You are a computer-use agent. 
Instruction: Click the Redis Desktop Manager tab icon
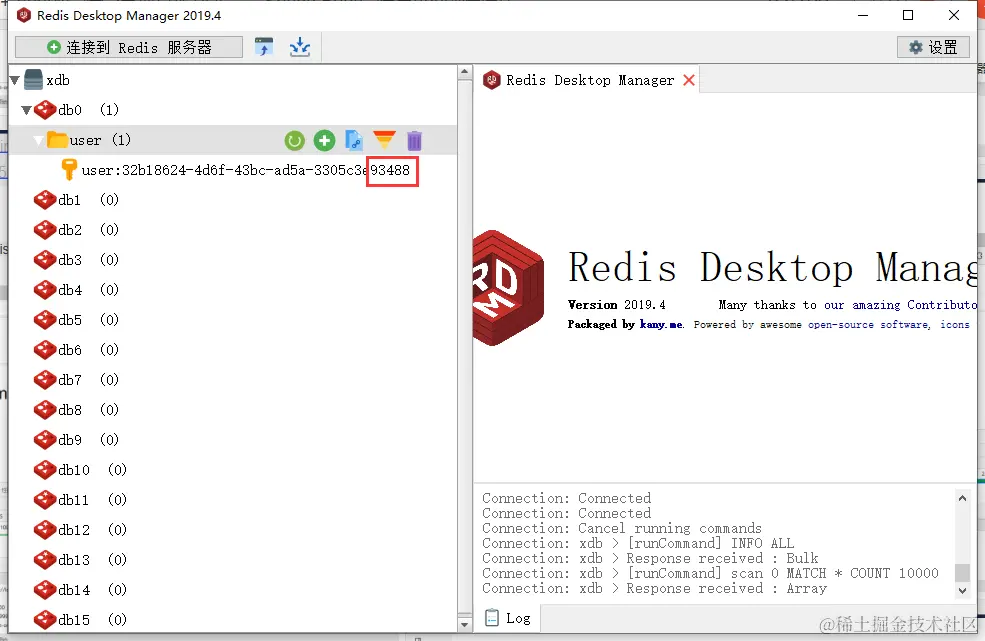point(492,80)
